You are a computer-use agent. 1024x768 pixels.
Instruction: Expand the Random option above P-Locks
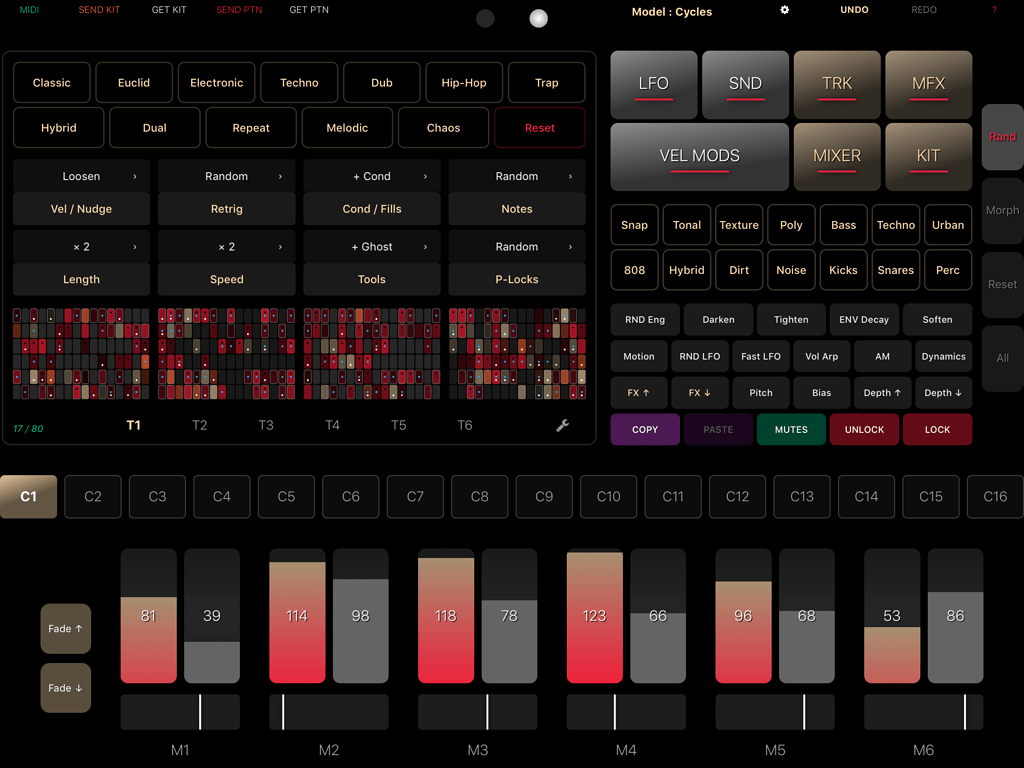coord(517,246)
